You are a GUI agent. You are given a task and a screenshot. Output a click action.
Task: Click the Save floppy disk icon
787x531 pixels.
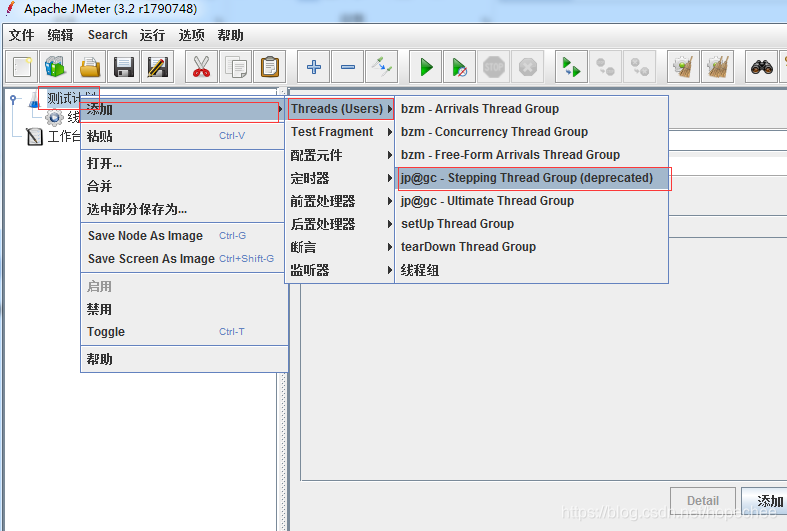[x=123, y=67]
